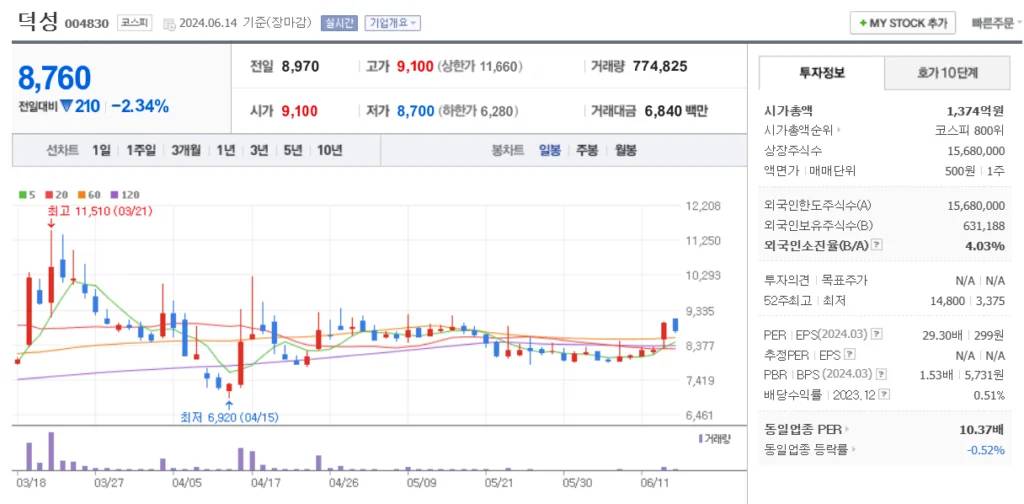1024x504 pixels.
Task: Click help icon next to 외국인소진율(B/A)
Action: click(877, 245)
